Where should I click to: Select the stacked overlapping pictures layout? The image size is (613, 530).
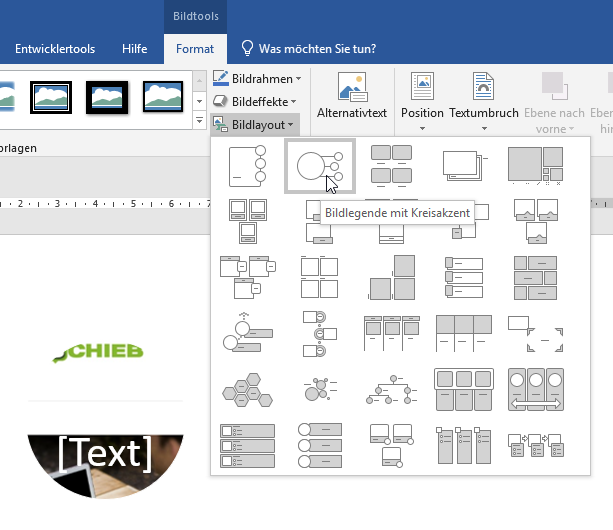[x=464, y=166]
